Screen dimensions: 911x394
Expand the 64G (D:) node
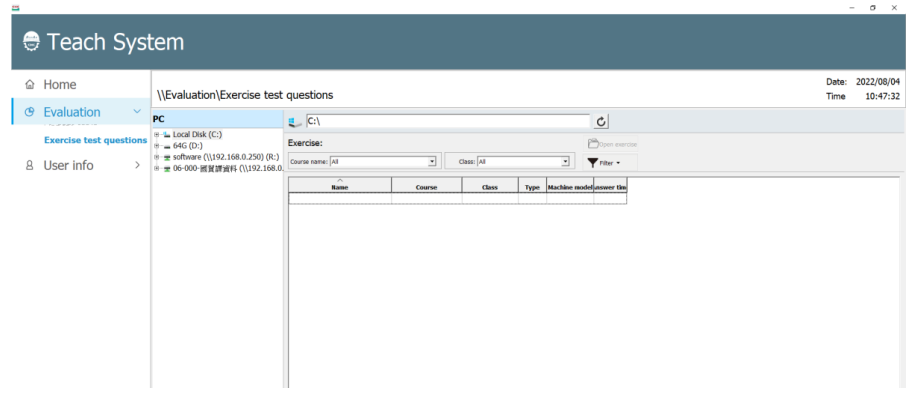(156, 145)
